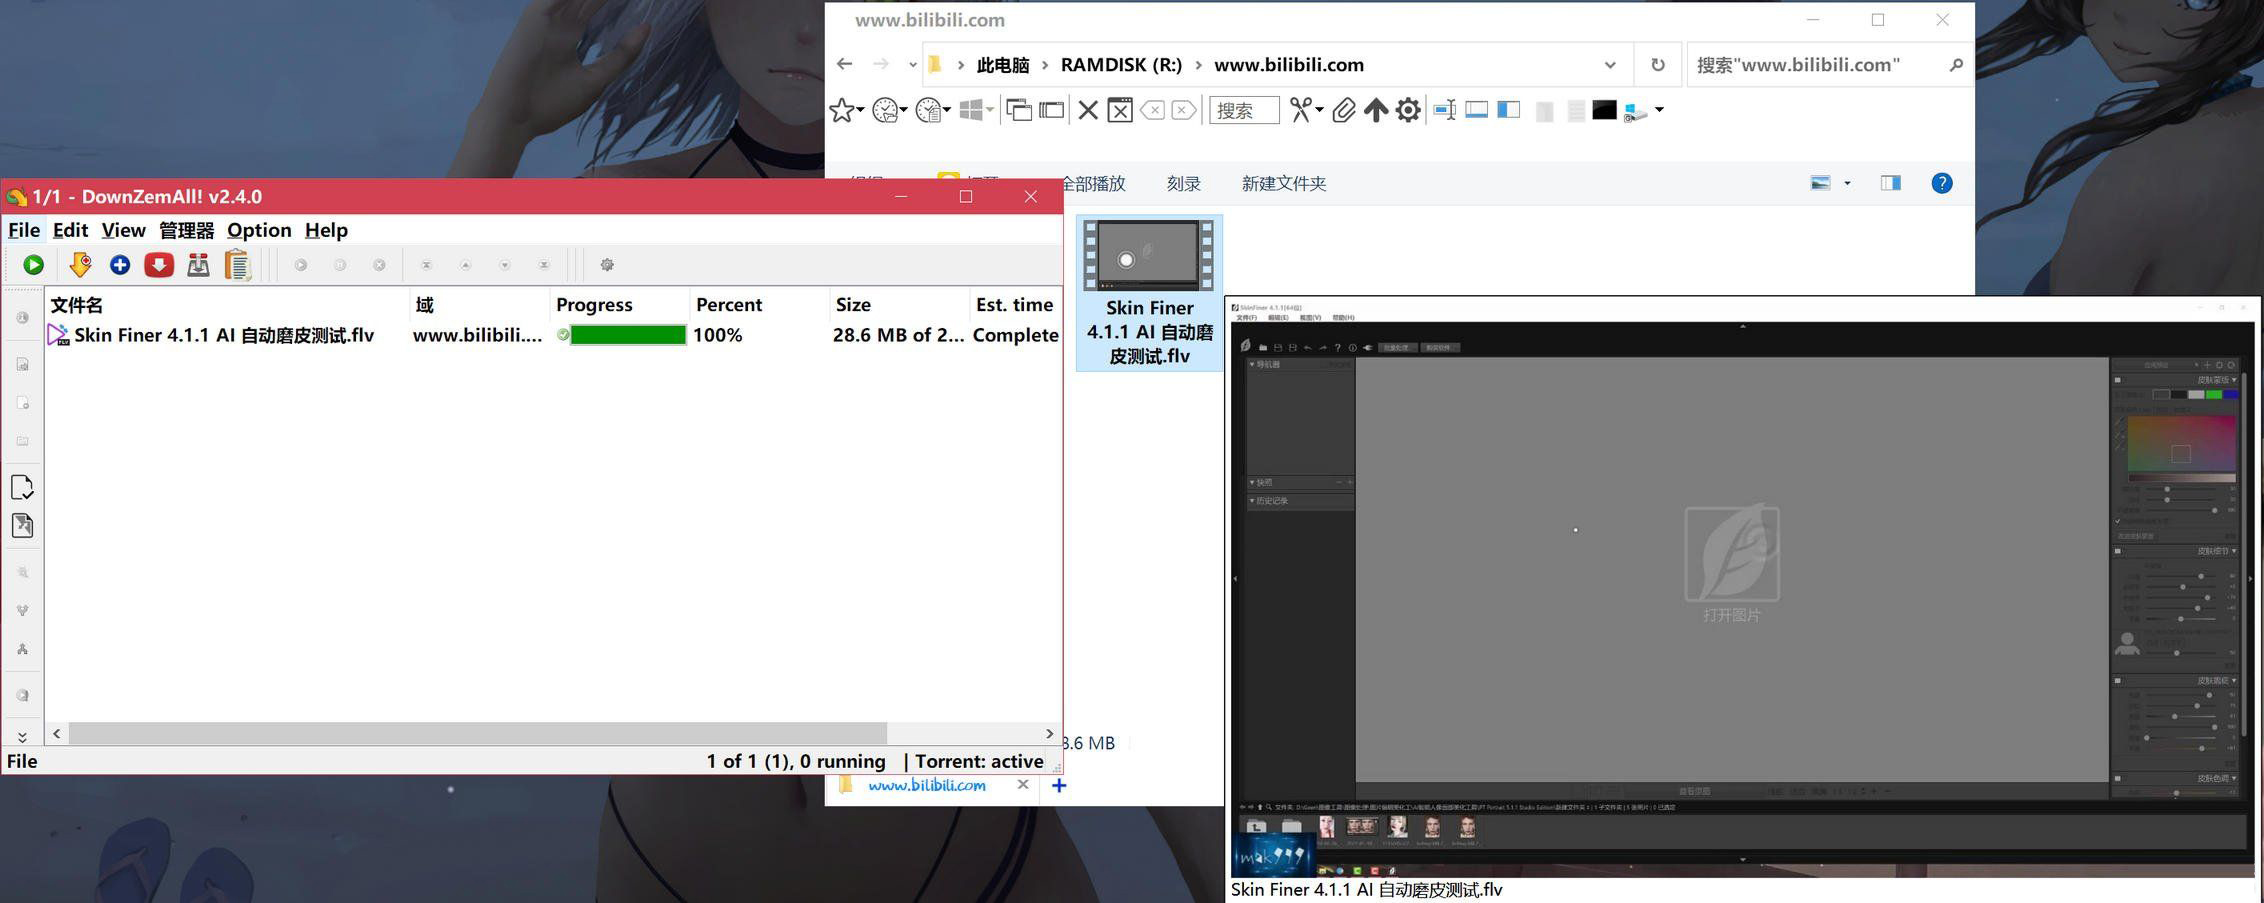This screenshot has width=2264, height=903.
Task: Click the Est. time column header
Action: click(x=1015, y=305)
